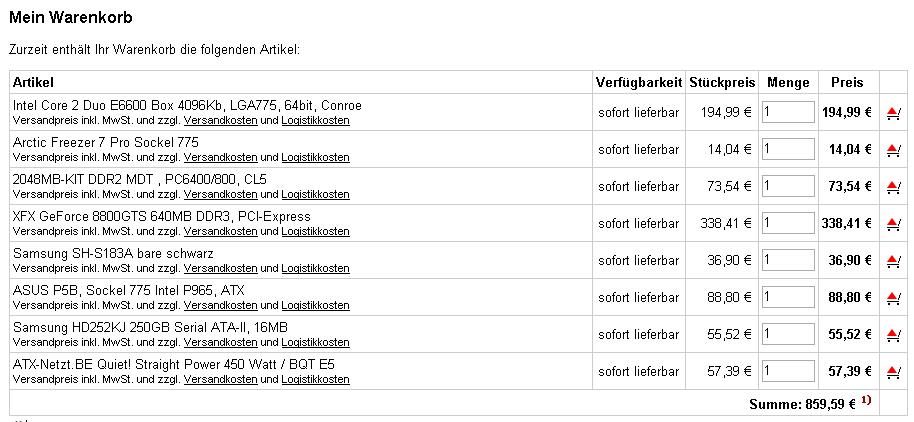914x422 pixels.
Task: Edit quantity for Samsung HD252KJ 250GB
Action: coord(788,334)
